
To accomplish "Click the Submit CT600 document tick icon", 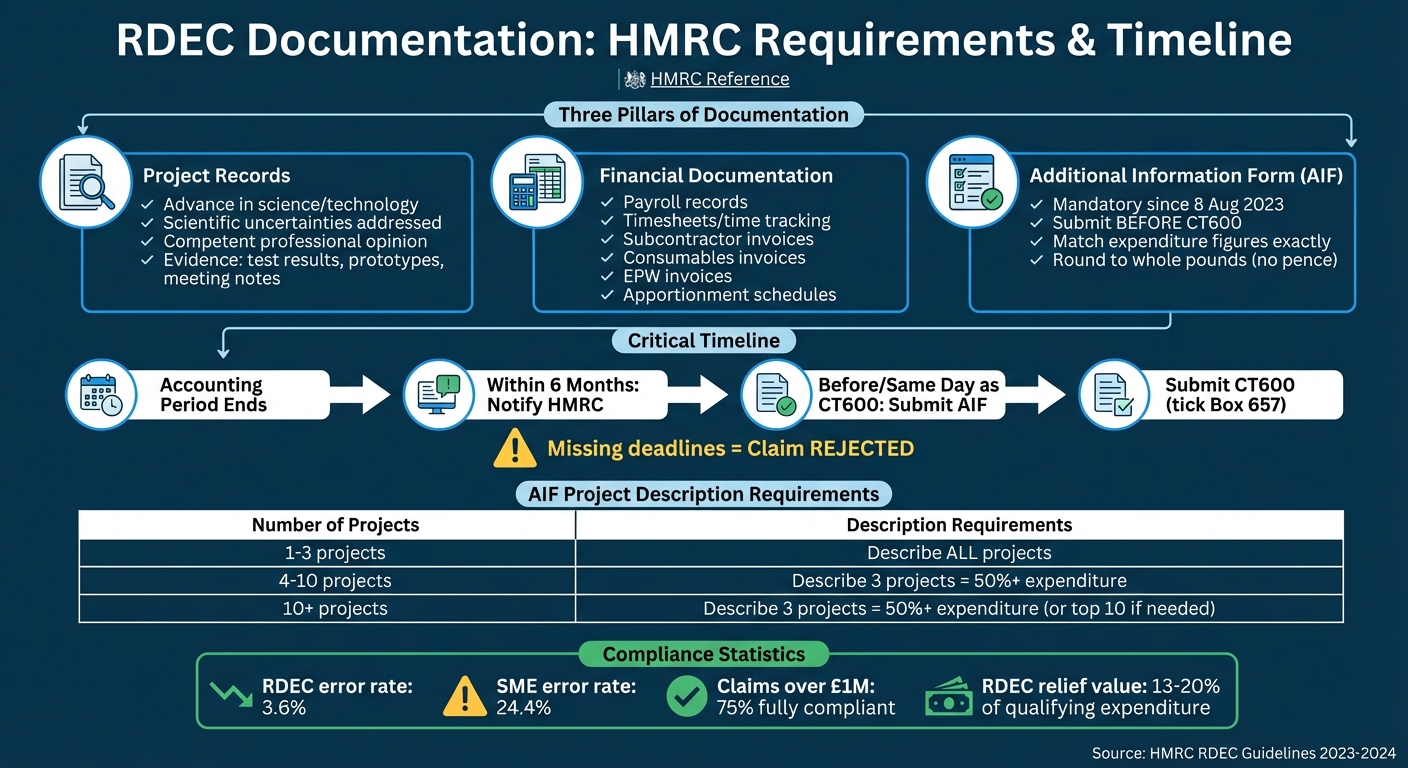I will [1113, 395].
